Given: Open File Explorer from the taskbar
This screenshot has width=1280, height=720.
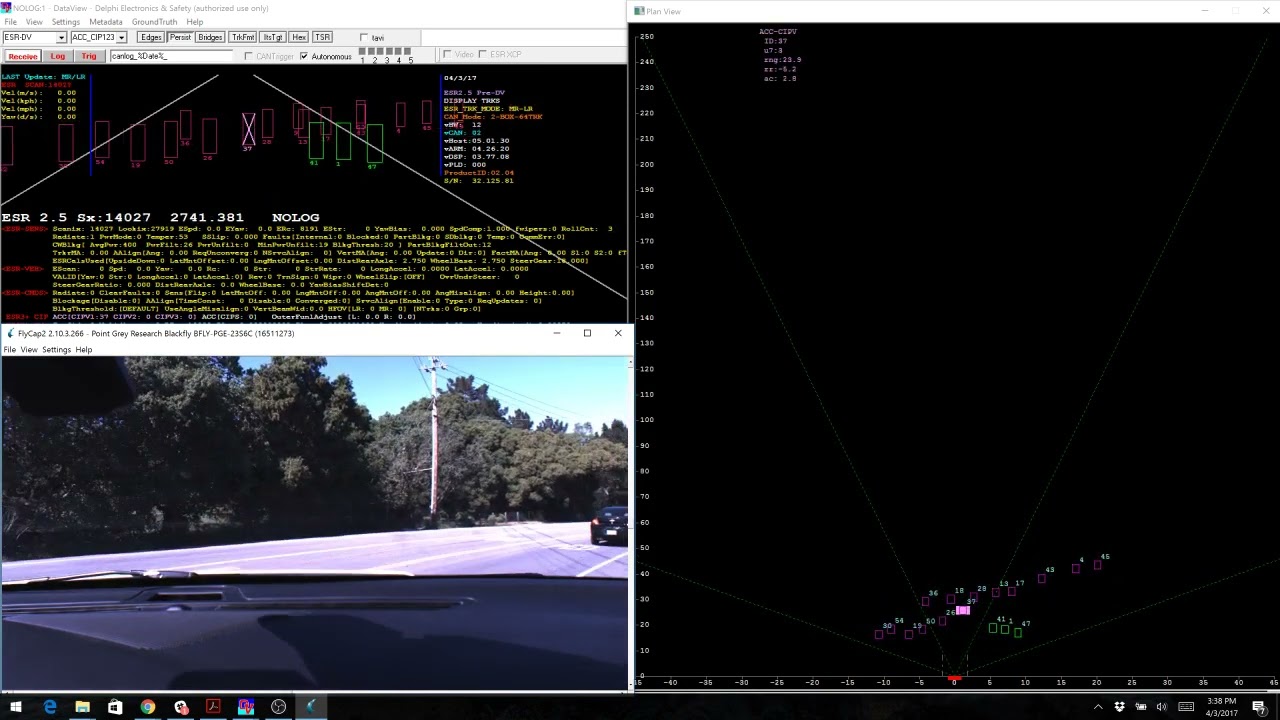Looking at the screenshot, I should (x=82, y=707).
